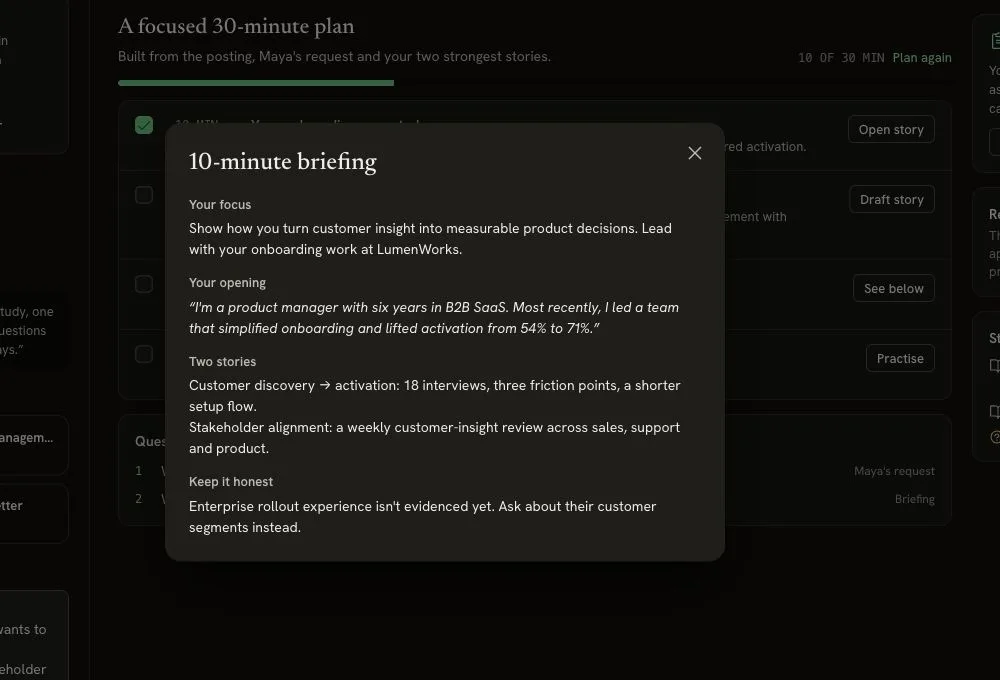Click the clipboard icon in the right panel
1000x680 pixels.
pyautogui.click(x=995, y=41)
